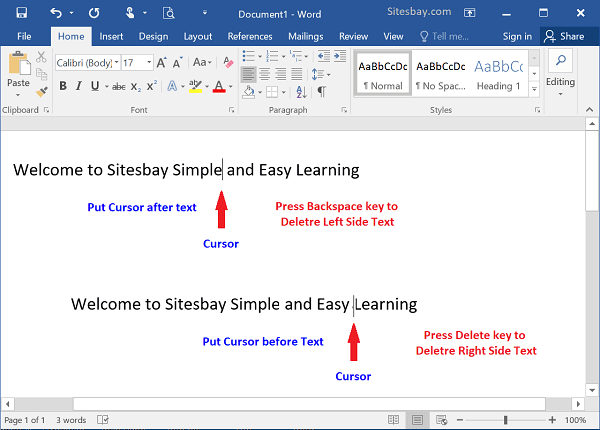Open underline style dropdown arrow
Image resolution: width=600 pixels, height=430 pixels.
pos(106,87)
